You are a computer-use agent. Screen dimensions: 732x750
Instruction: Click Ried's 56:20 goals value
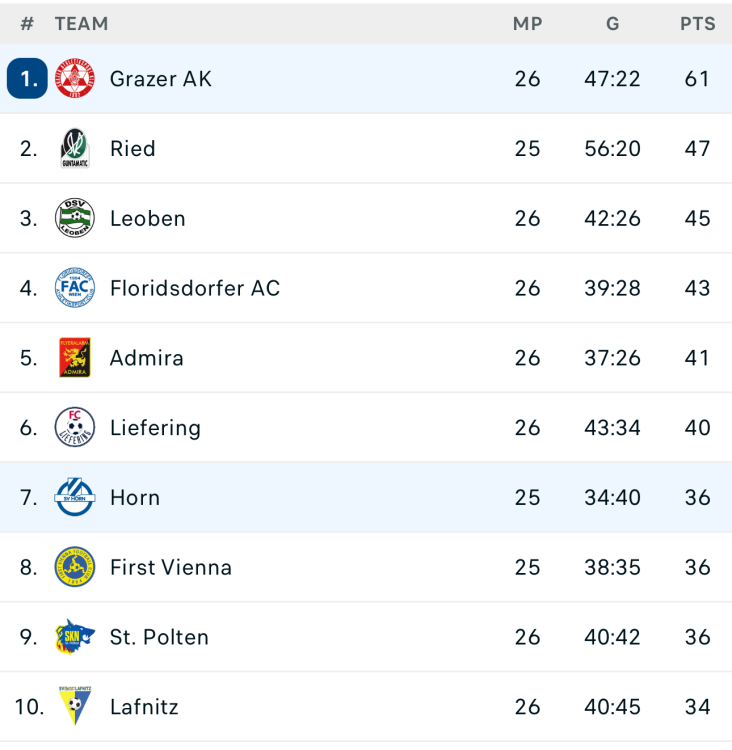coord(612,149)
